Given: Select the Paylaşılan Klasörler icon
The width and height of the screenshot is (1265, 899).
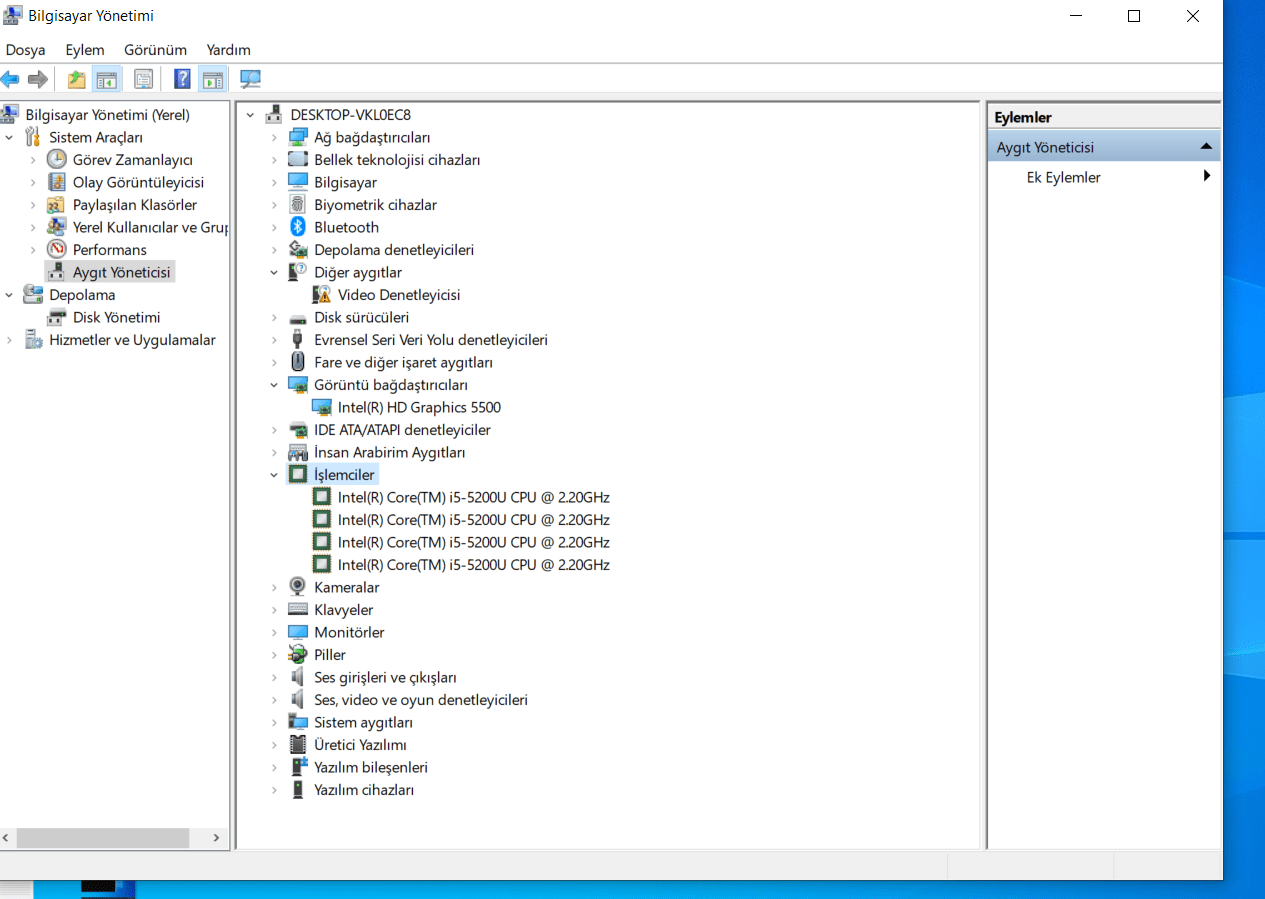Looking at the screenshot, I should click(57, 205).
